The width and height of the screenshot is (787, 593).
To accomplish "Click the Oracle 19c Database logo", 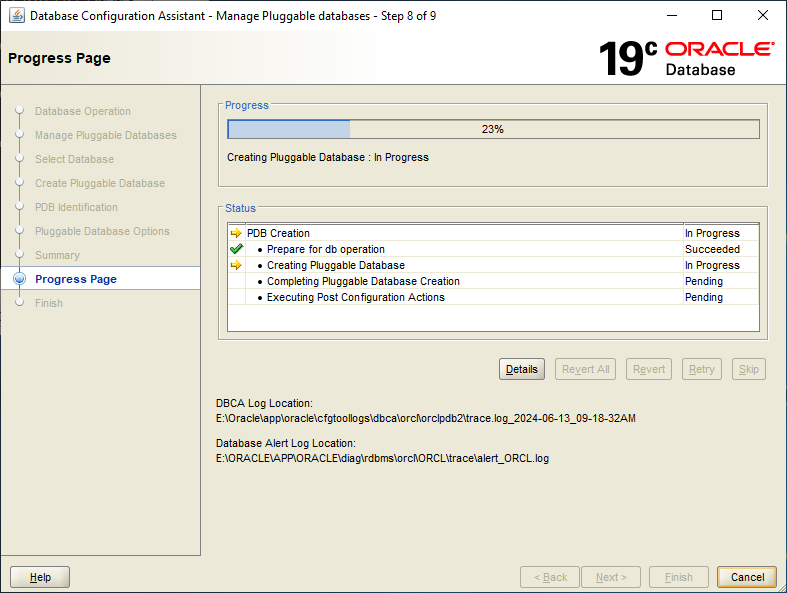I will pyautogui.click(x=686, y=58).
